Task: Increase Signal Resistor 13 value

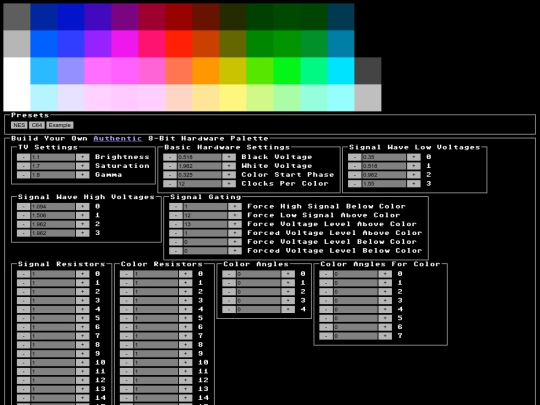Action: (83, 389)
